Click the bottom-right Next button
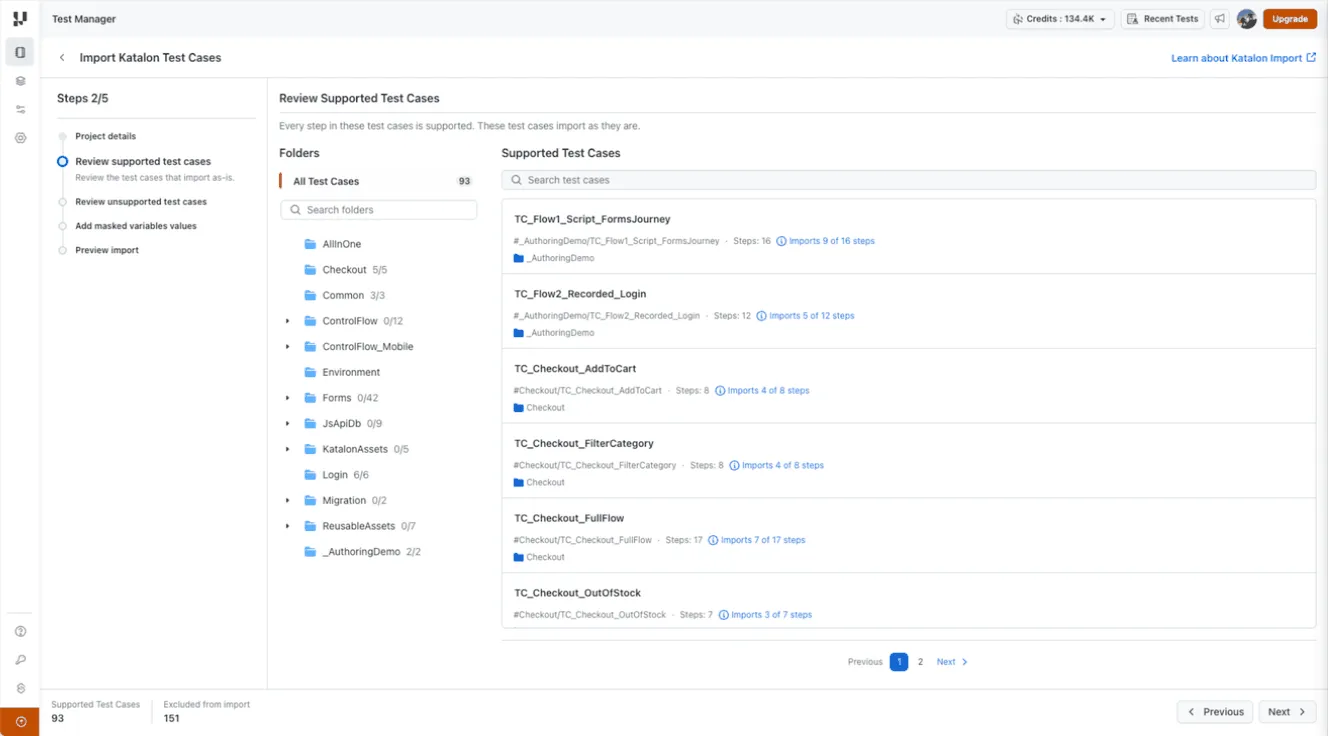Viewport: 1328px width, 736px height. 1287,712
